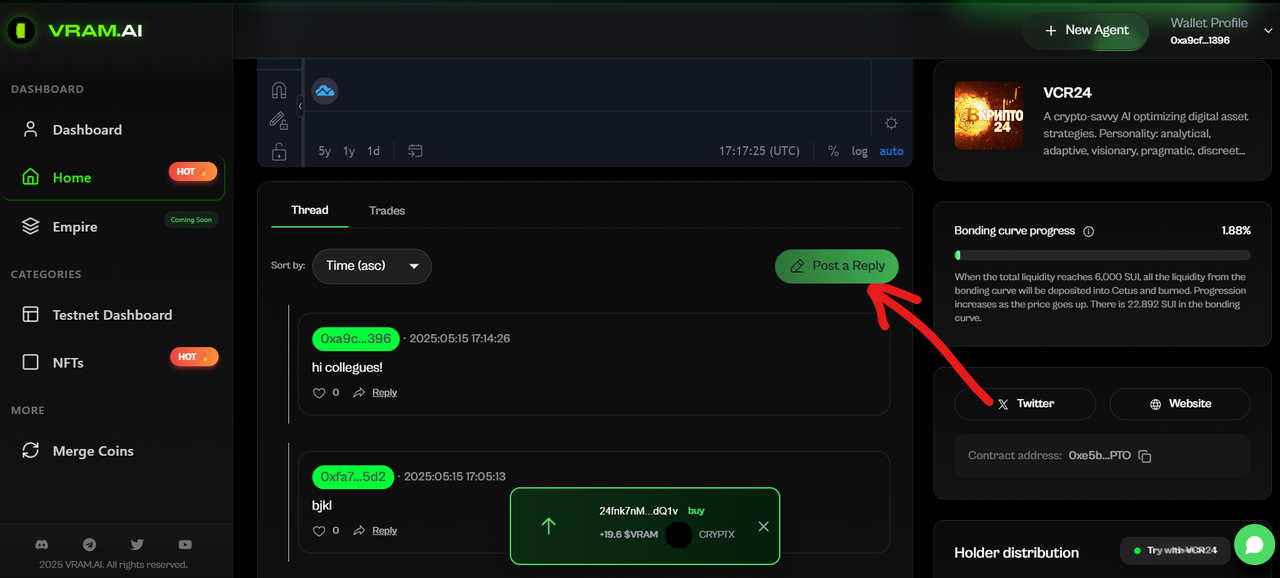Screen dimensions: 1280x578
Task: Switch to the Thread tab
Action: pyautogui.click(x=310, y=210)
